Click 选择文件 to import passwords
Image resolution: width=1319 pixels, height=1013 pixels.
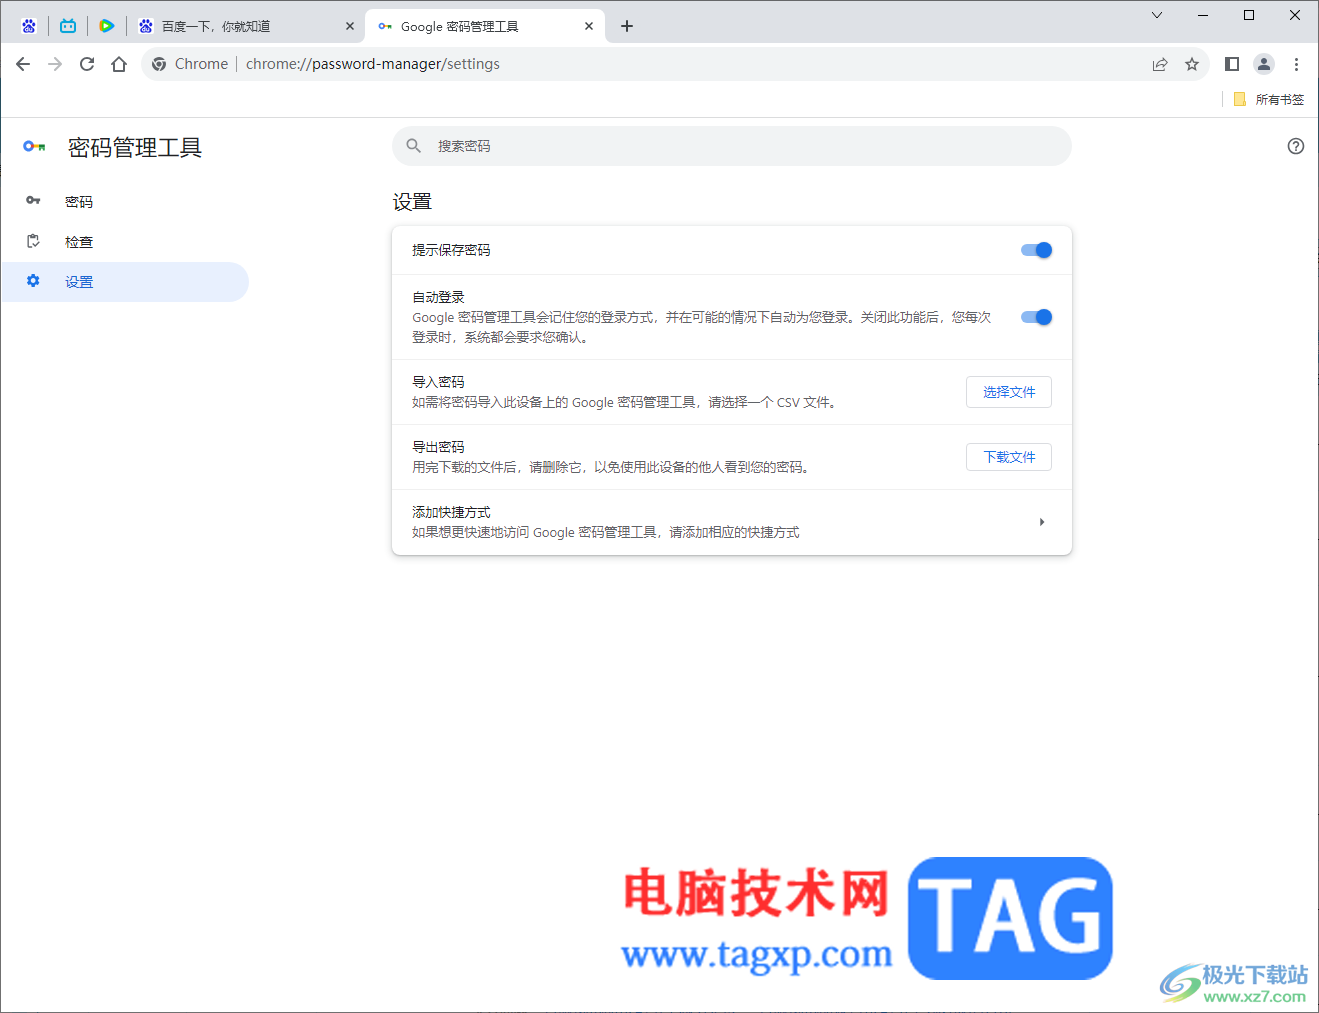pyautogui.click(x=1009, y=392)
